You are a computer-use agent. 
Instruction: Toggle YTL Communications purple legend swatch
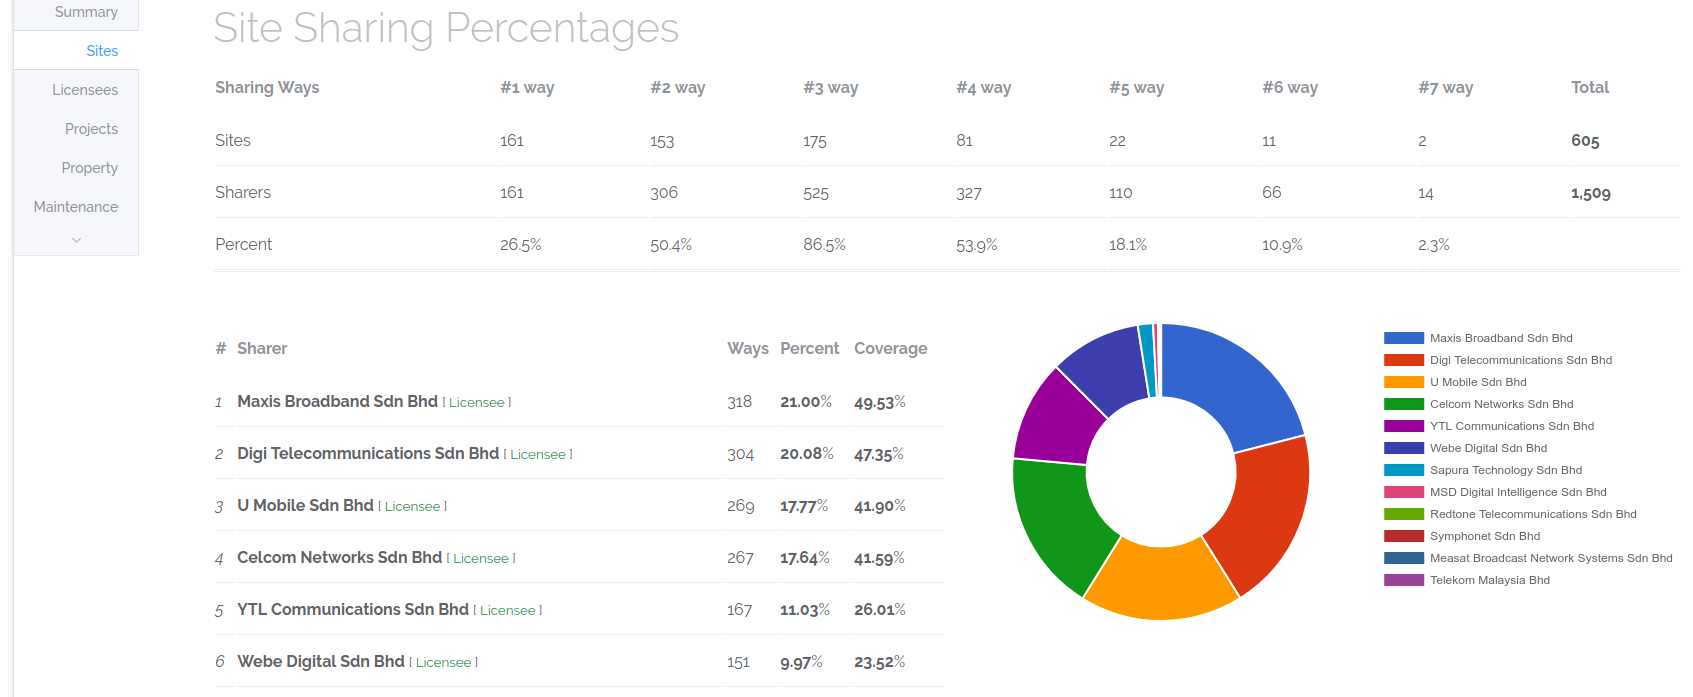tap(1404, 426)
